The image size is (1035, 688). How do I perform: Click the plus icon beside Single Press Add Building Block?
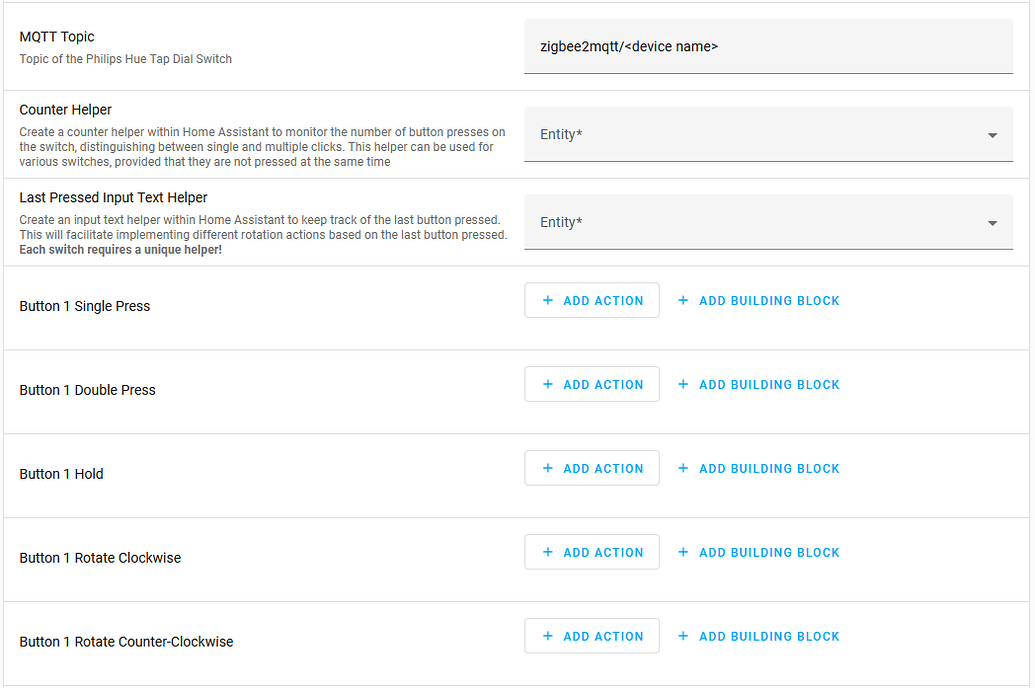683,300
